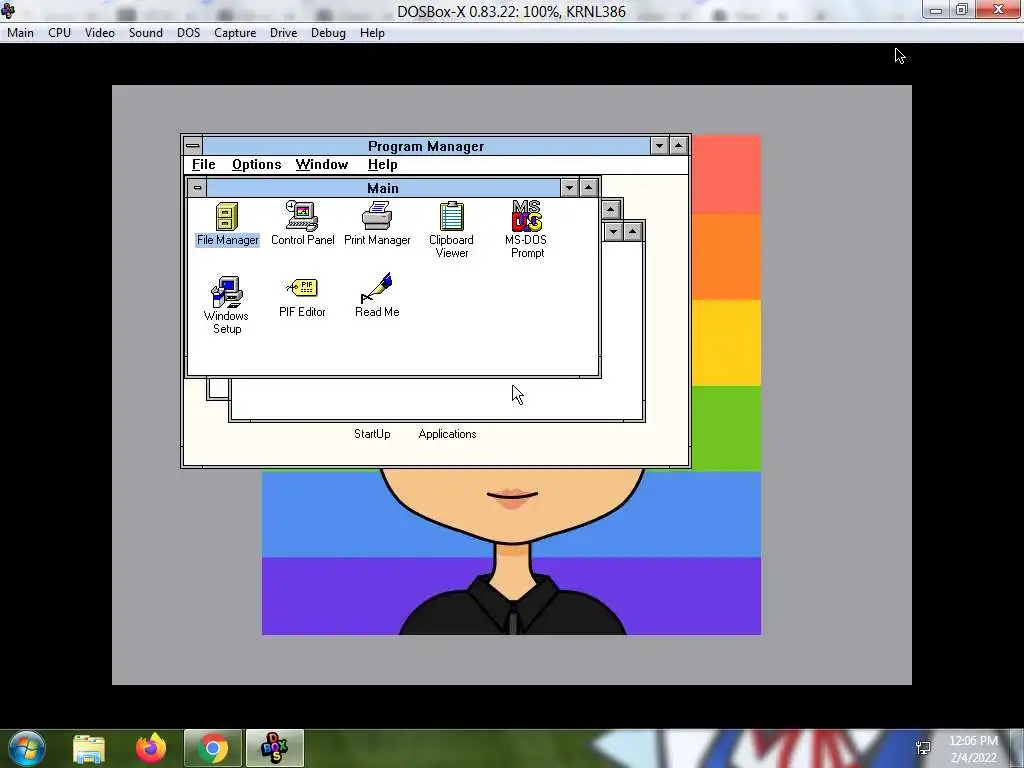Minimize the Main group window
This screenshot has height=768, width=1024.
click(569, 188)
